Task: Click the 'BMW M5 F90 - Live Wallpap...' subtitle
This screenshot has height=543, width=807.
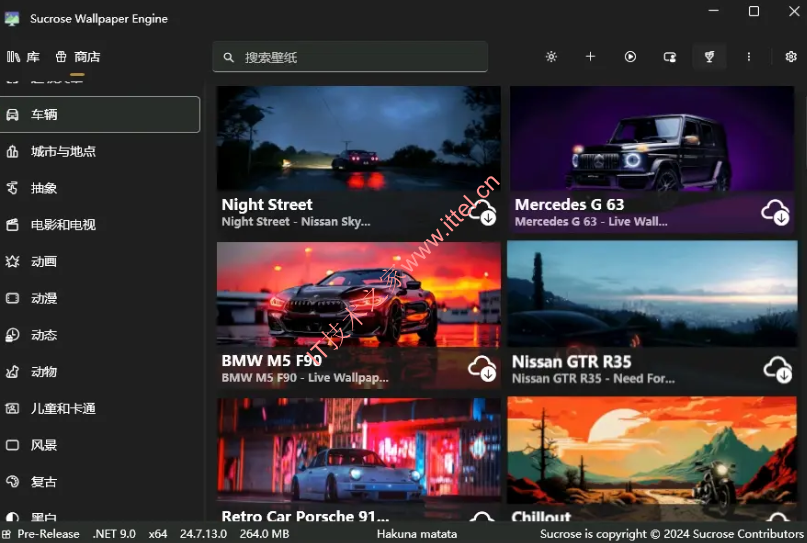Action: [305, 378]
